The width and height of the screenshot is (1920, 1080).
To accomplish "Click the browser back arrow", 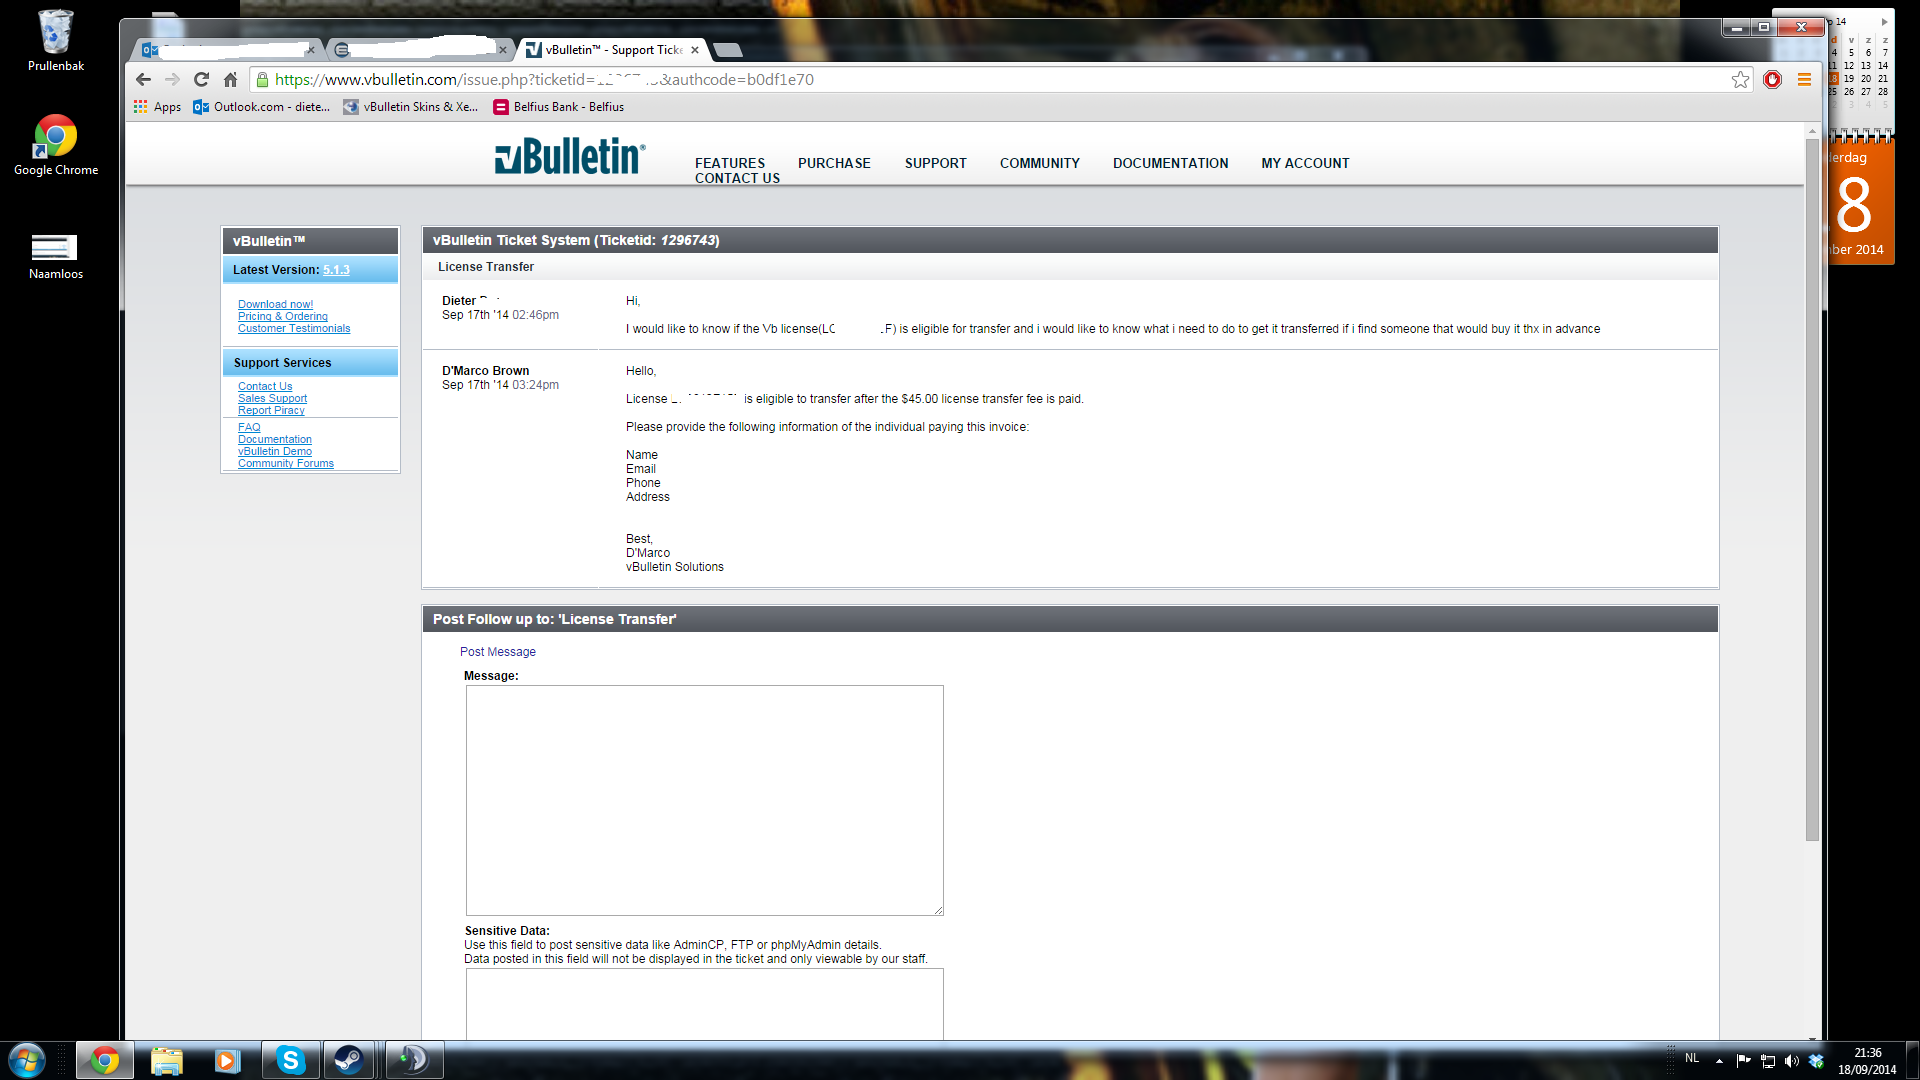I will click(x=143, y=80).
